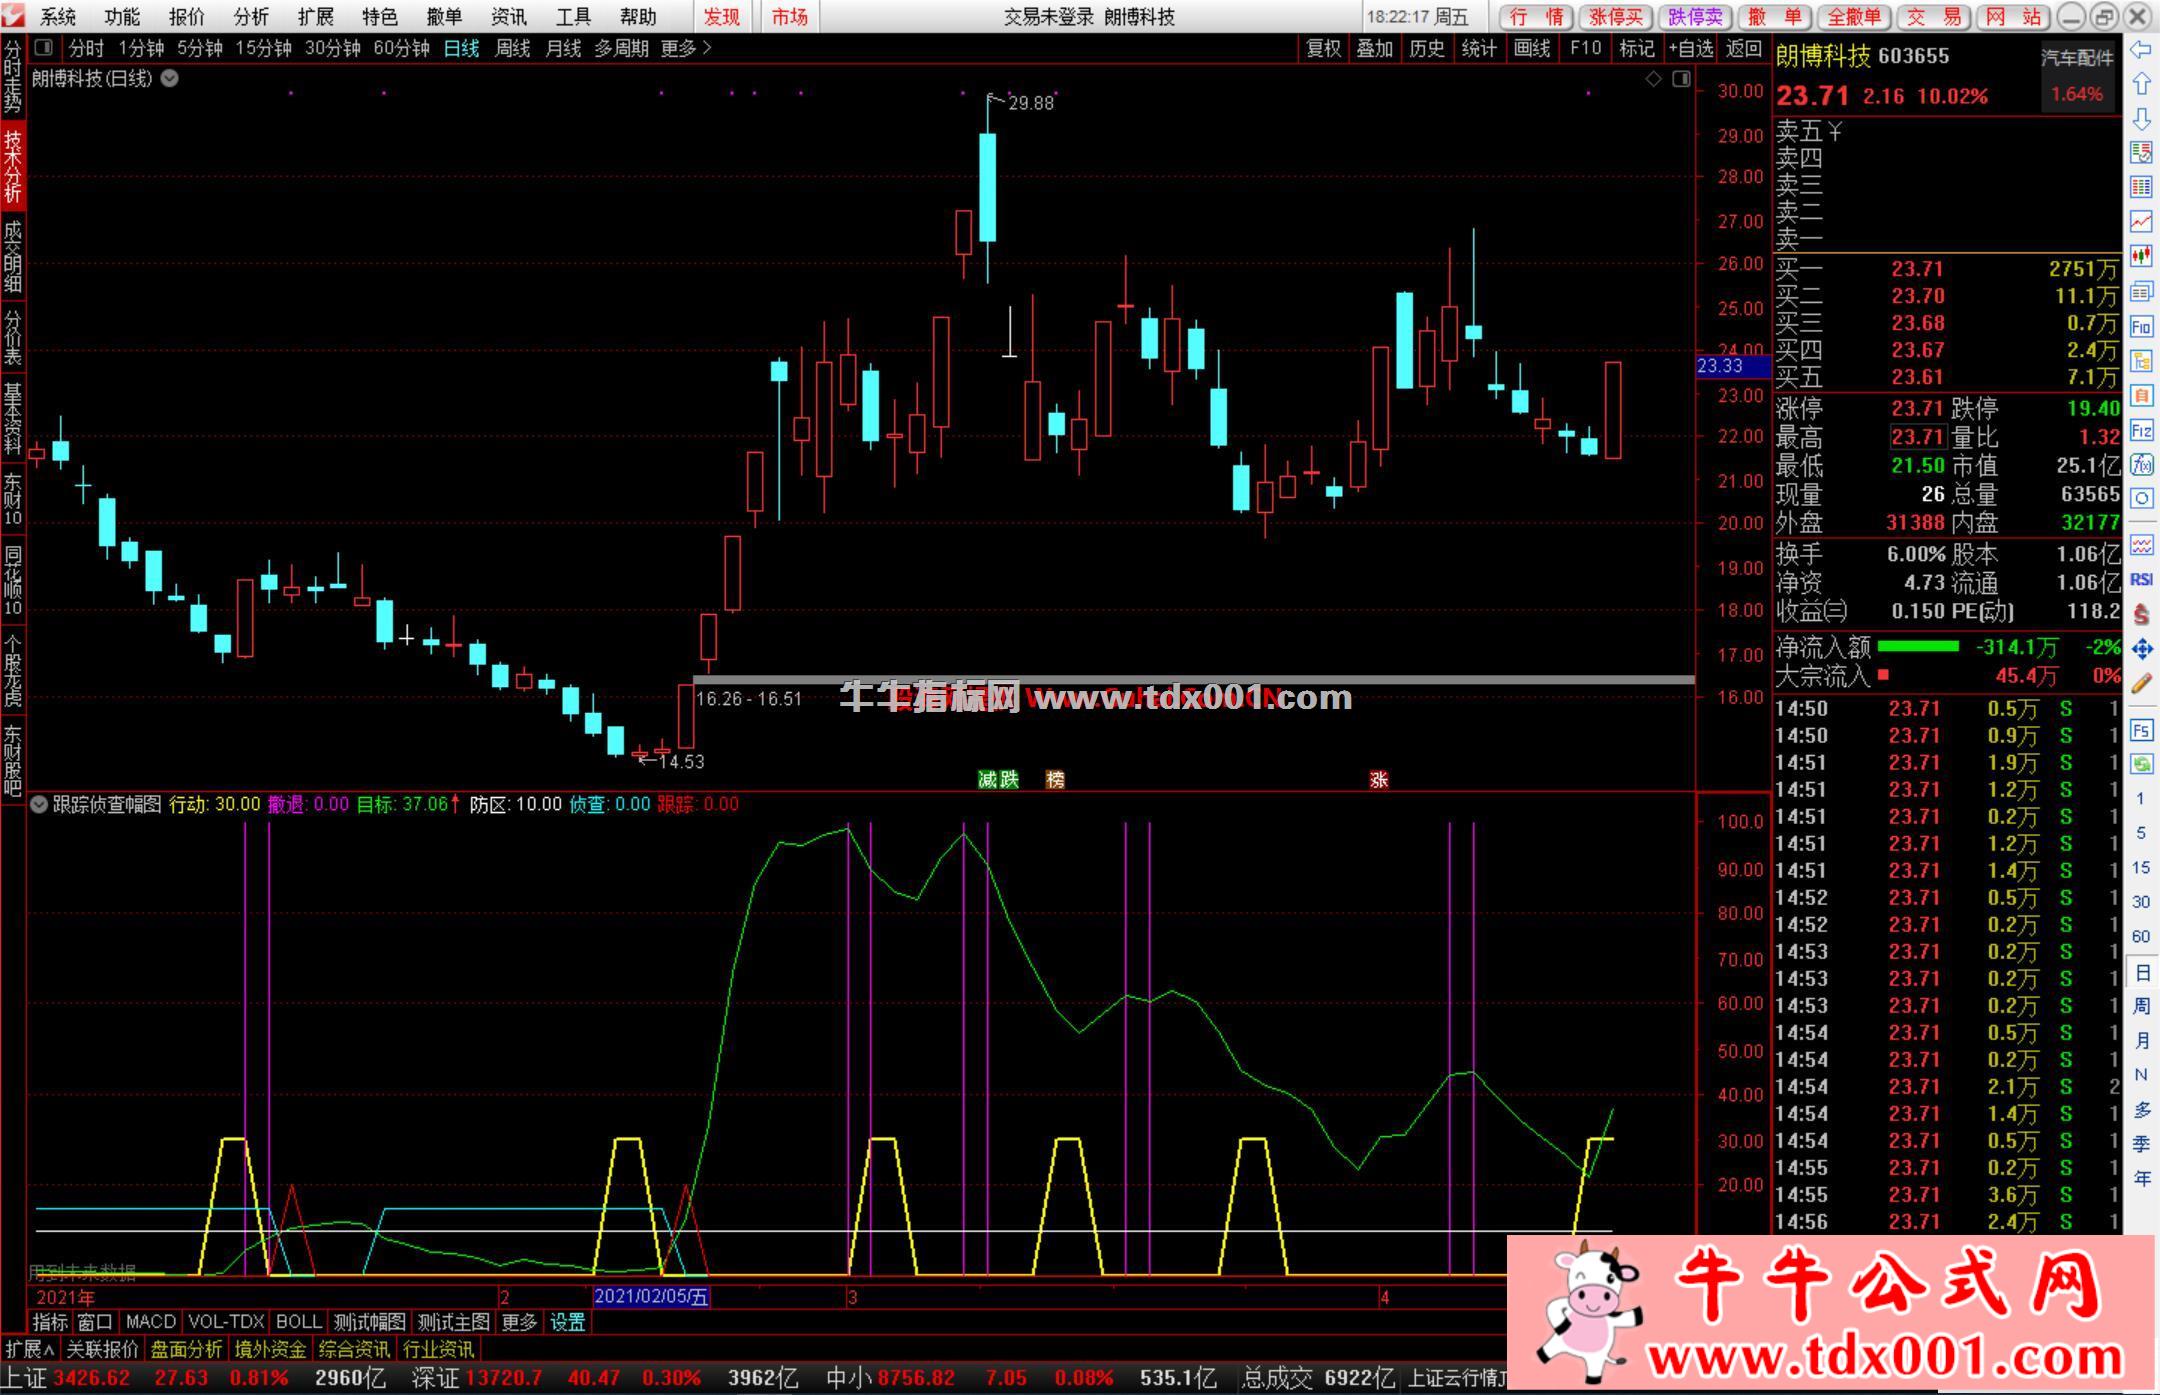Switch to 周线 weekly chart tab

pyautogui.click(x=512, y=48)
